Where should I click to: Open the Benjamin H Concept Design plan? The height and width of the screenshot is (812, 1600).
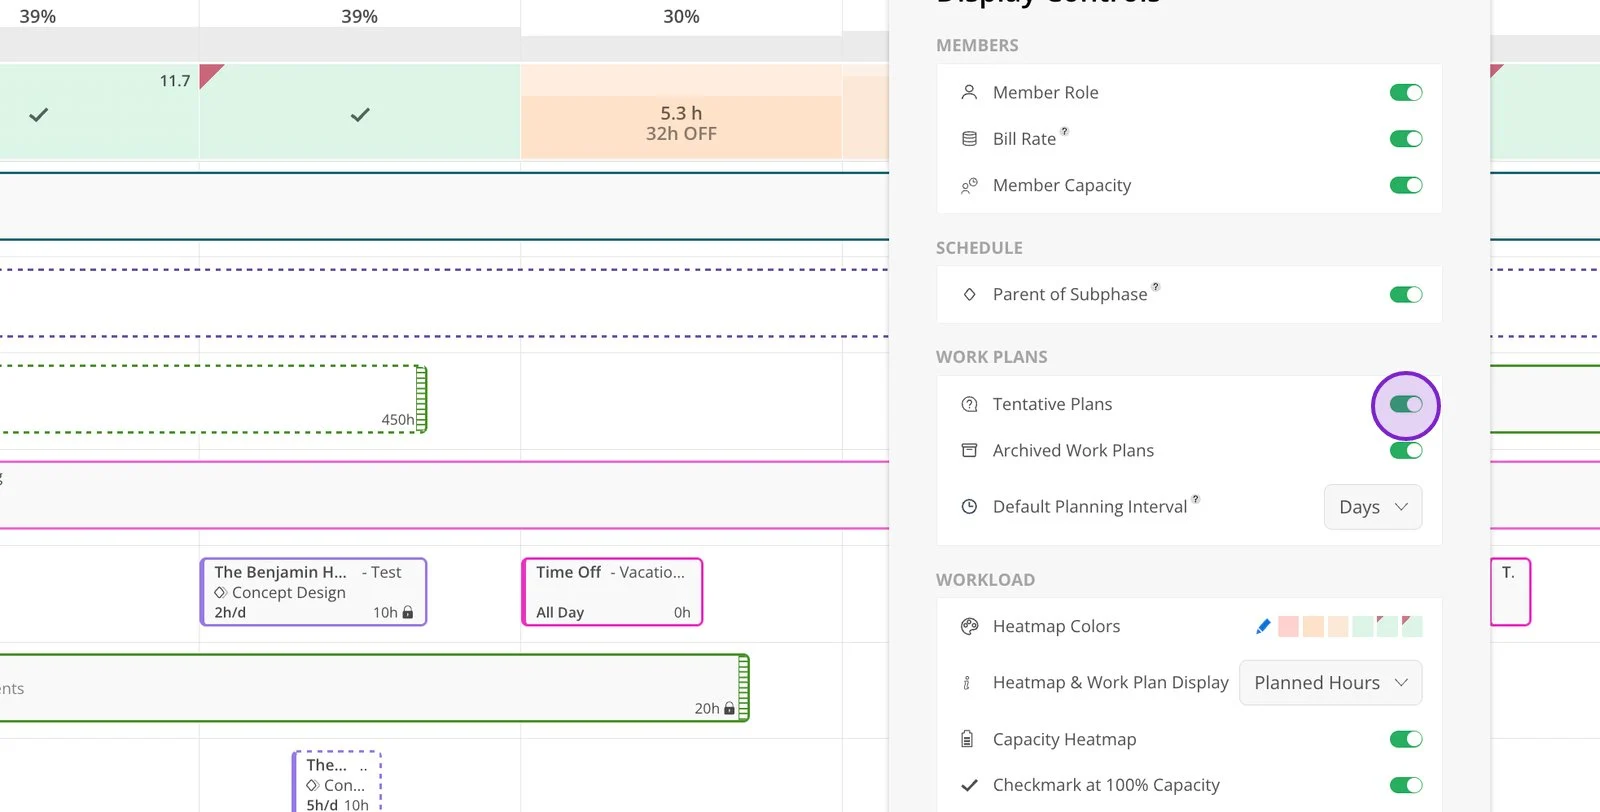tap(313, 592)
